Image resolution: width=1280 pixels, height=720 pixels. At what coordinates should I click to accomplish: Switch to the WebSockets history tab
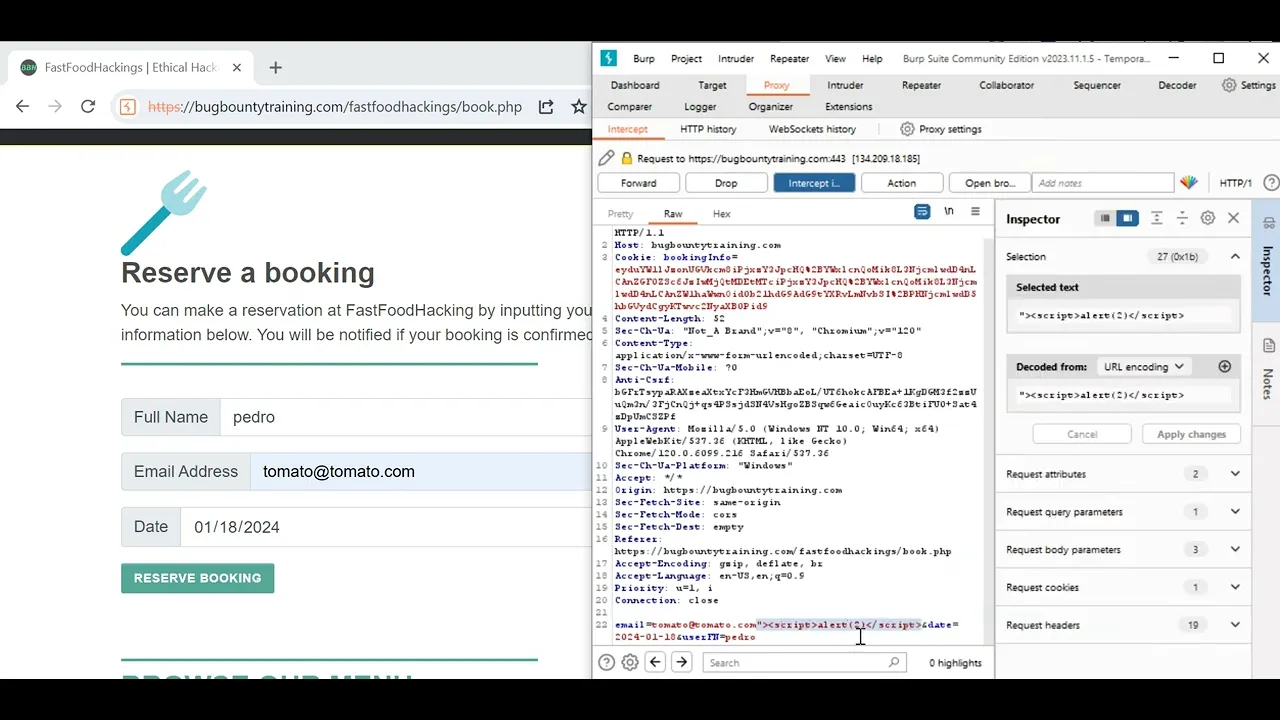[x=812, y=129]
